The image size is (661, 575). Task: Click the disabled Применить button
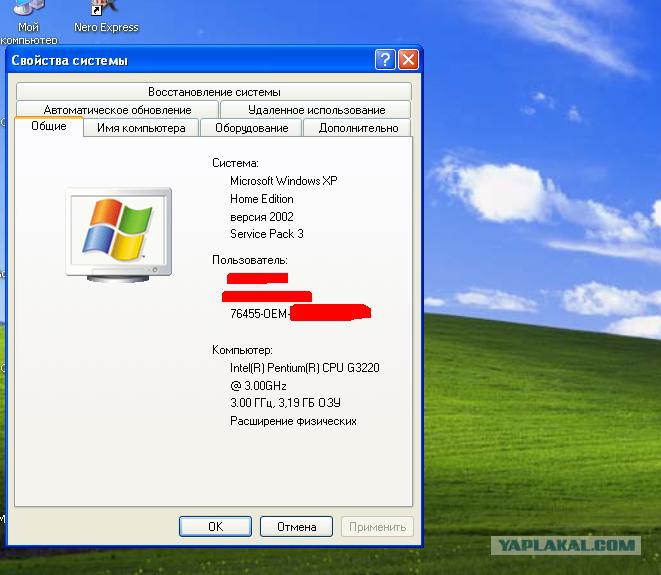(x=377, y=527)
